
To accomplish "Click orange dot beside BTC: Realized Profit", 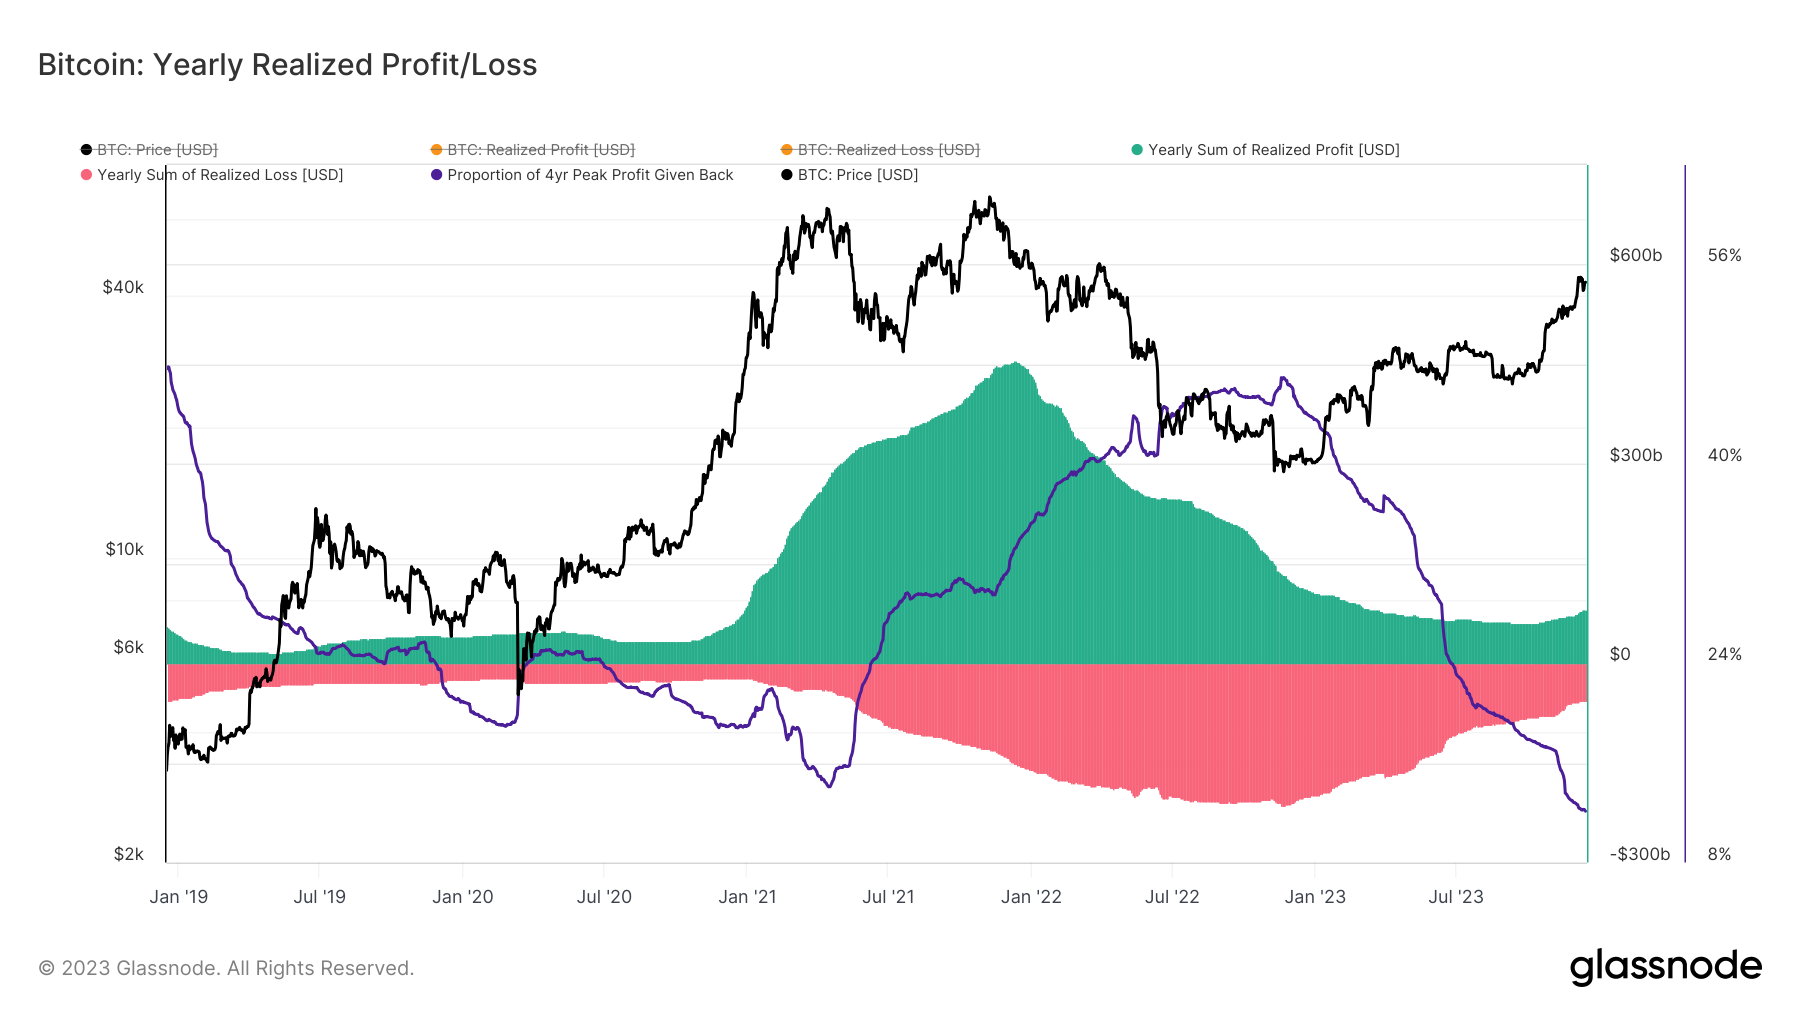I will (437, 150).
